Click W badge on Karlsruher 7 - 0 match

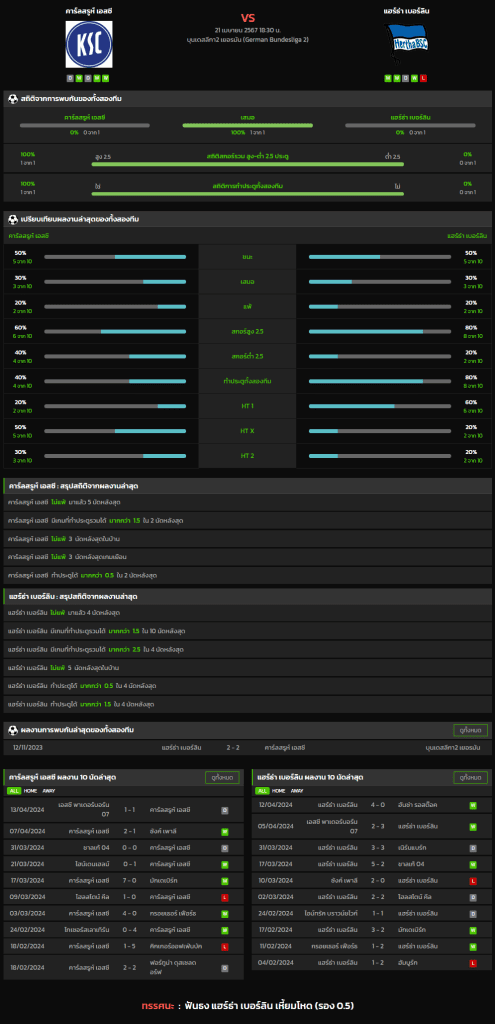click(225, 880)
